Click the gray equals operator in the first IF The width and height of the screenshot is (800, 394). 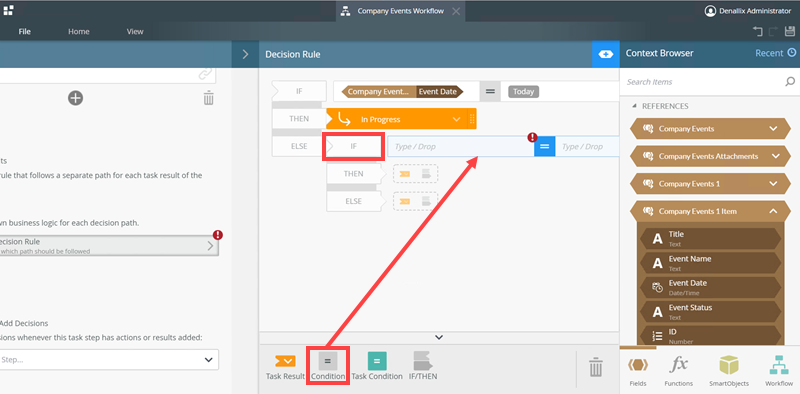[x=490, y=92]
